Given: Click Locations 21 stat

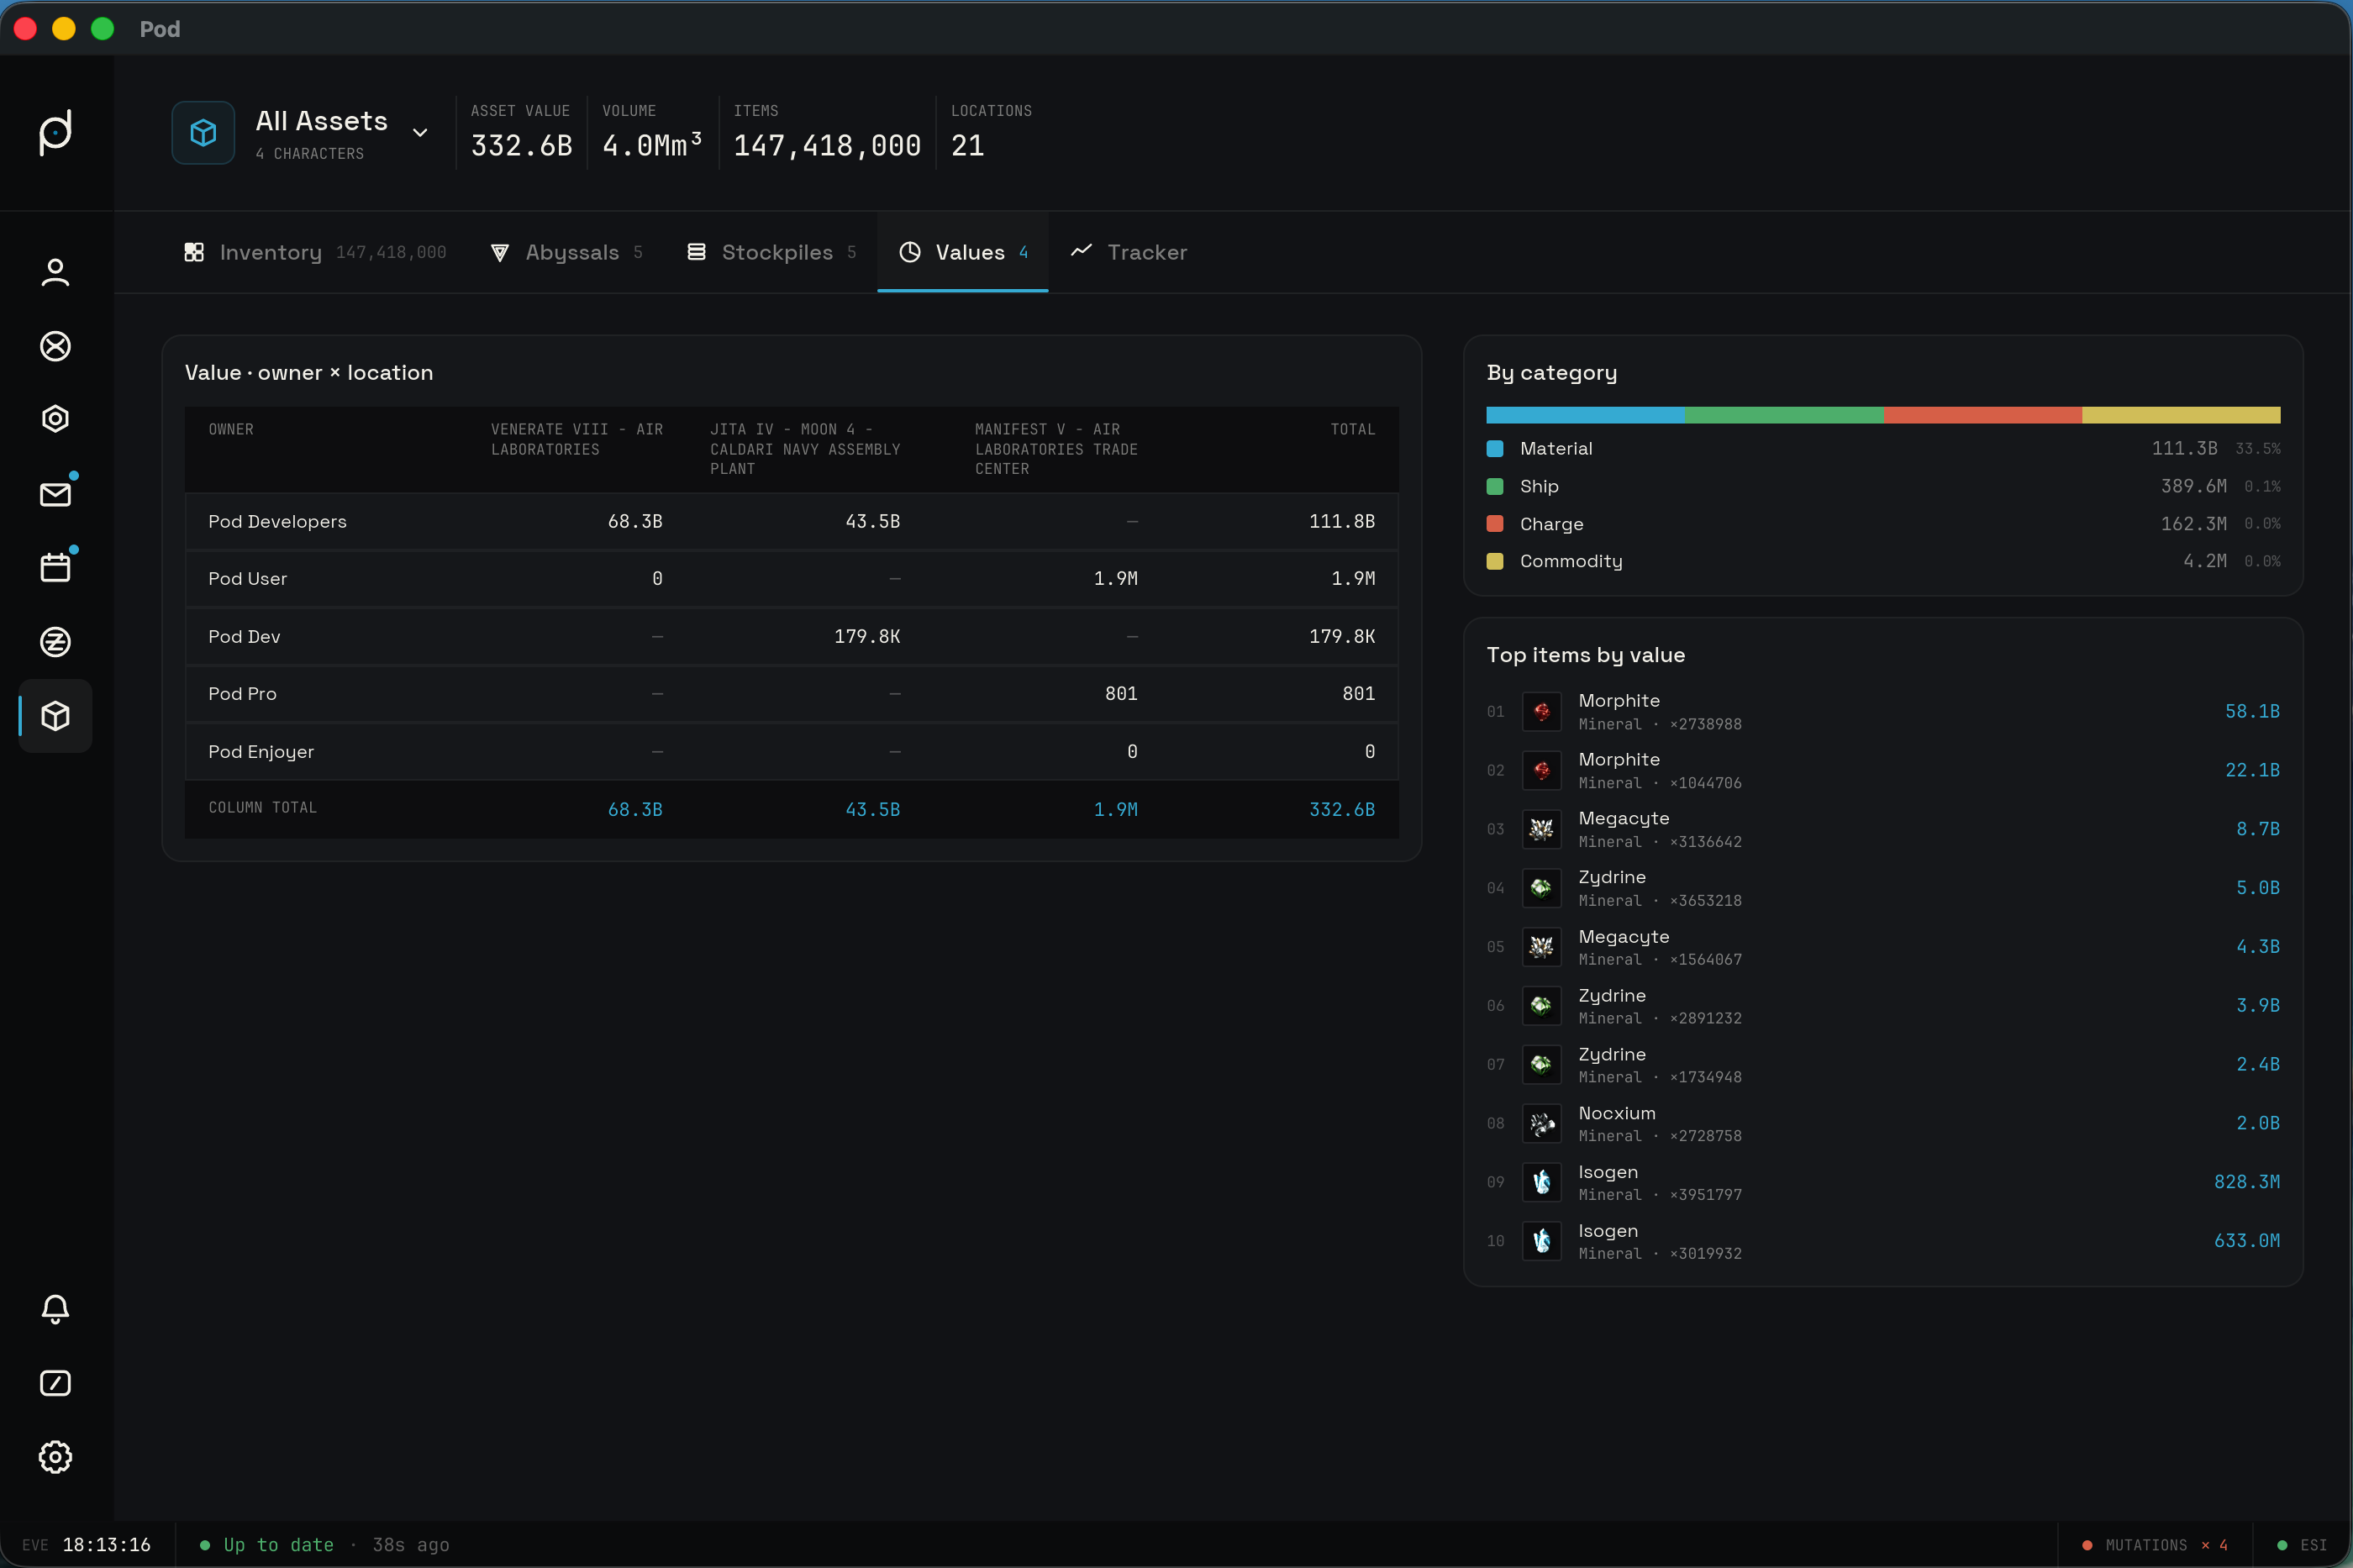Looking at the screenshot, I should (x=991, y=132).
